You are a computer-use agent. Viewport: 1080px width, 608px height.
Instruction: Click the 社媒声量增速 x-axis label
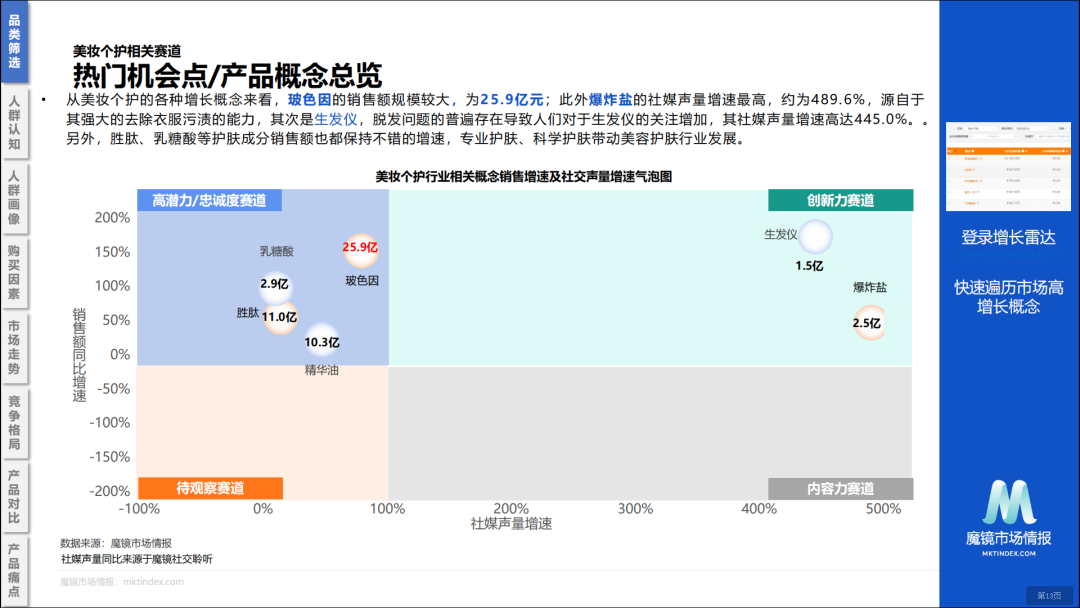pos(511,524)
